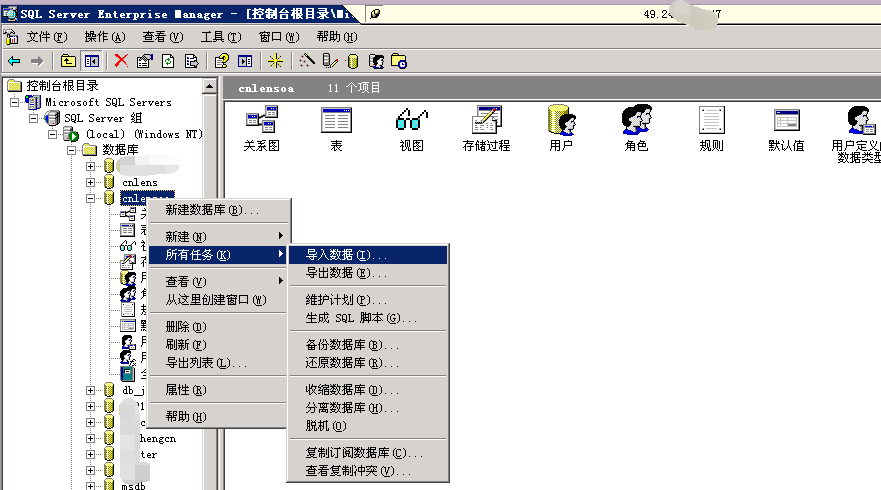Select 收缩数据库(D)... in submenu
The width and height of the screenshot is (881, 490).
pyautogui.click(x=368, y=389)
